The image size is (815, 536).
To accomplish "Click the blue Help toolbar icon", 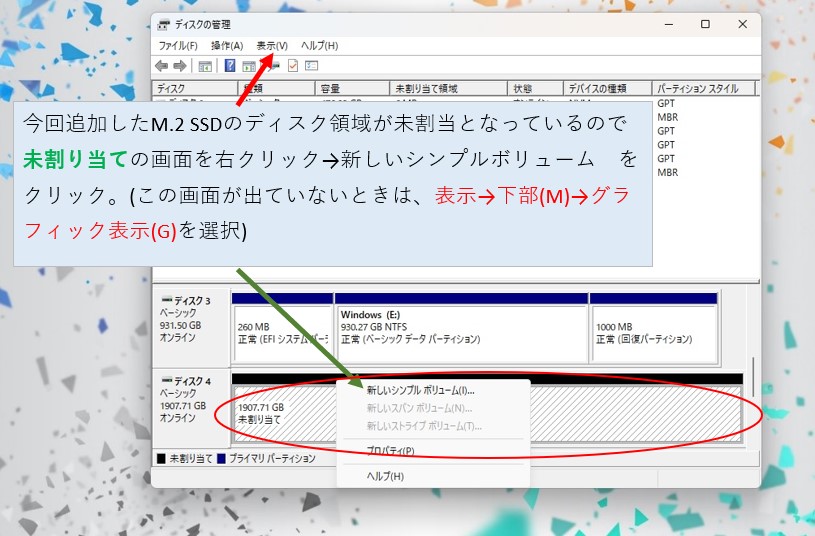I will [x=230, y=66].
